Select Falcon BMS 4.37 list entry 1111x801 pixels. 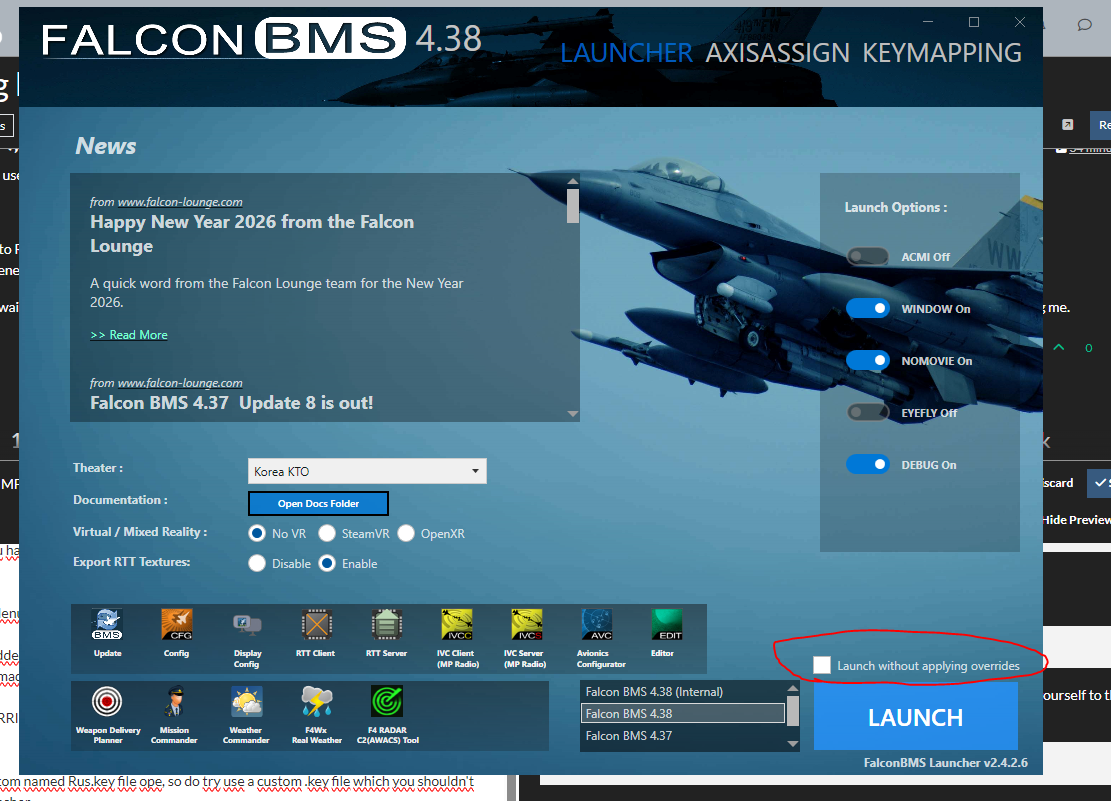683,736
